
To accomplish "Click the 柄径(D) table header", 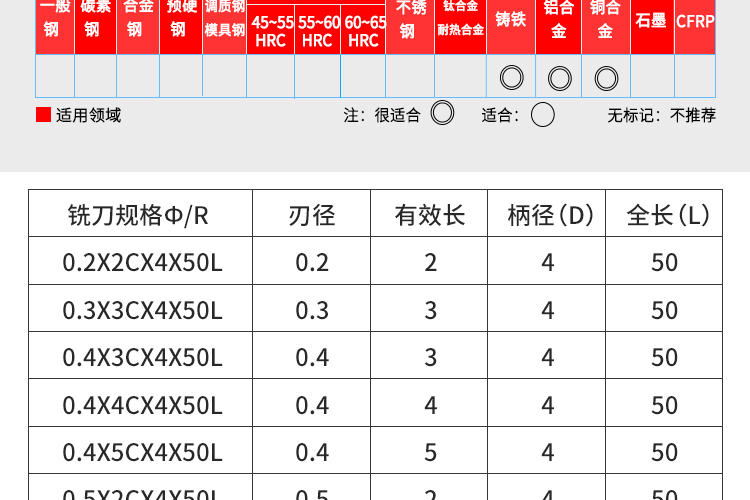I will click(x=548, y=214).
